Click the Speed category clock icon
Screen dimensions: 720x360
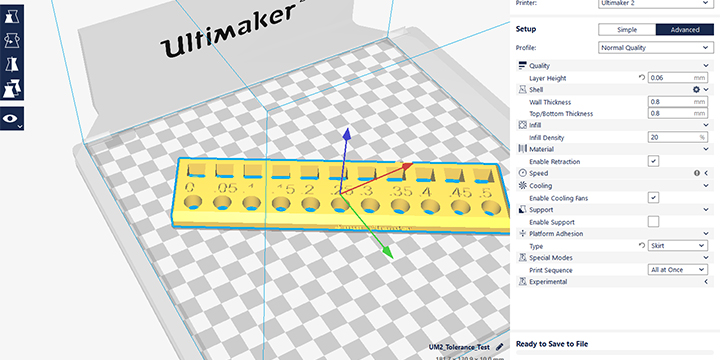pos(522,173)
